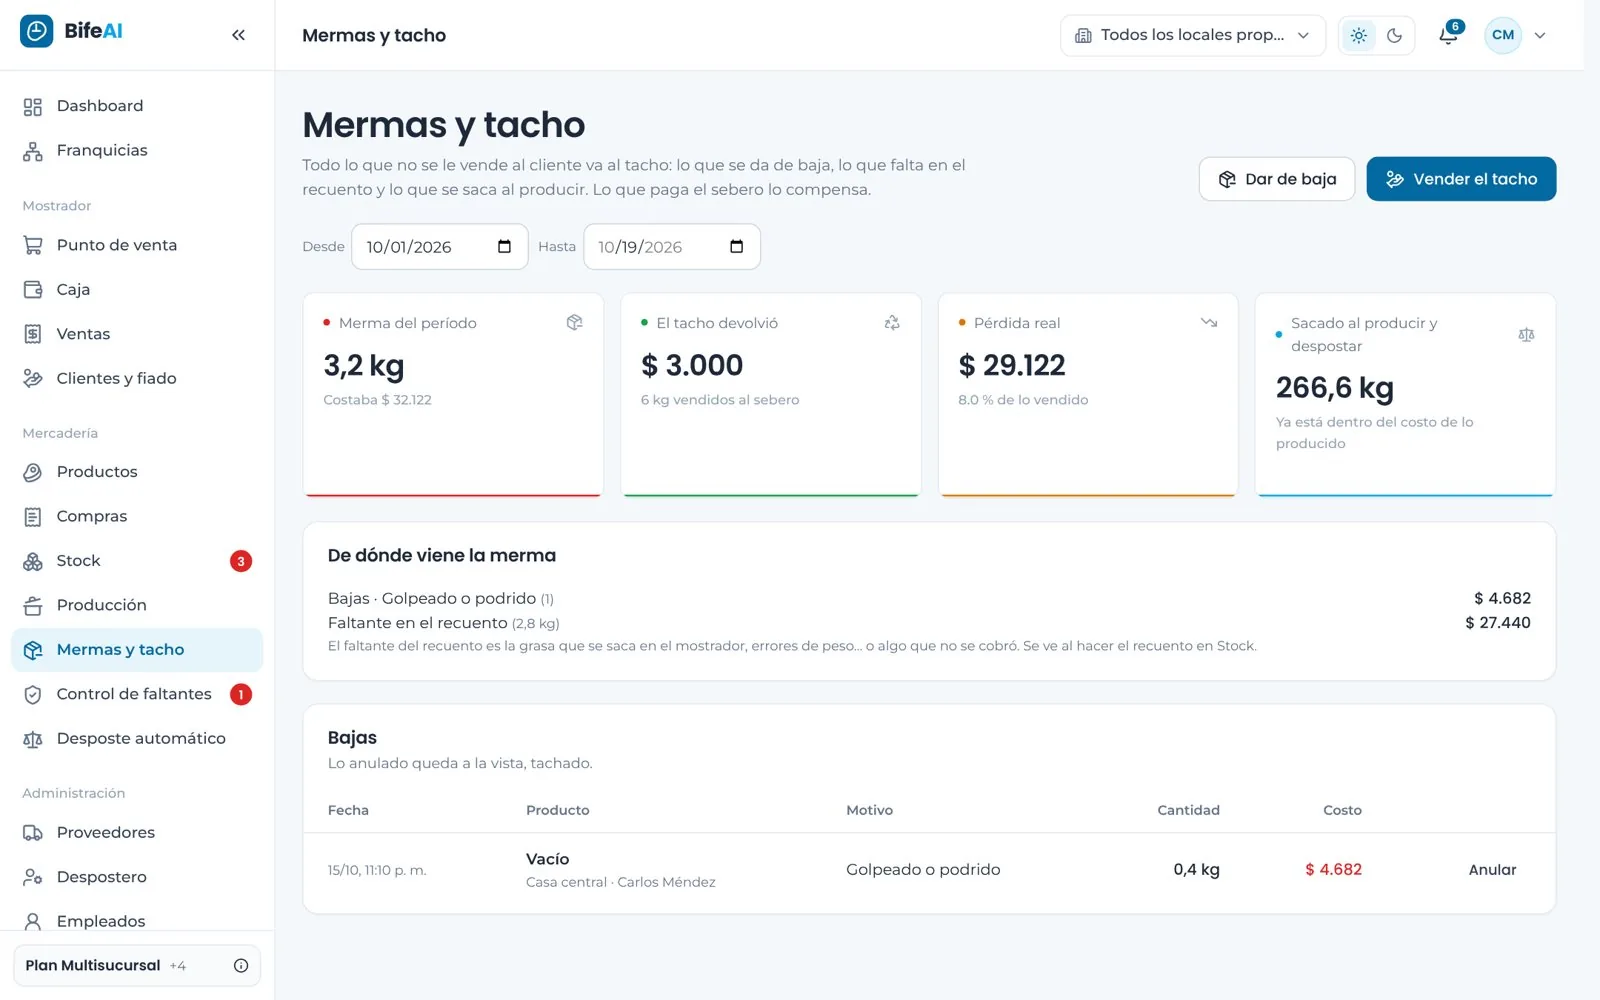The height and width of the screenshot is (1000, 1600).
Task: Click the Stock boxes icon
Action: tap(33, 561)
